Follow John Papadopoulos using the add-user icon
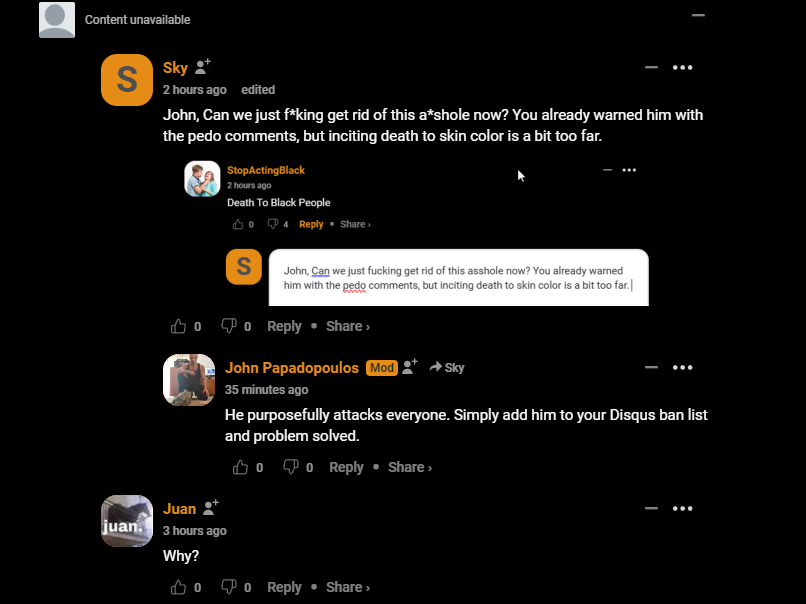Screen dimensions: 806x604 (410, 367)
